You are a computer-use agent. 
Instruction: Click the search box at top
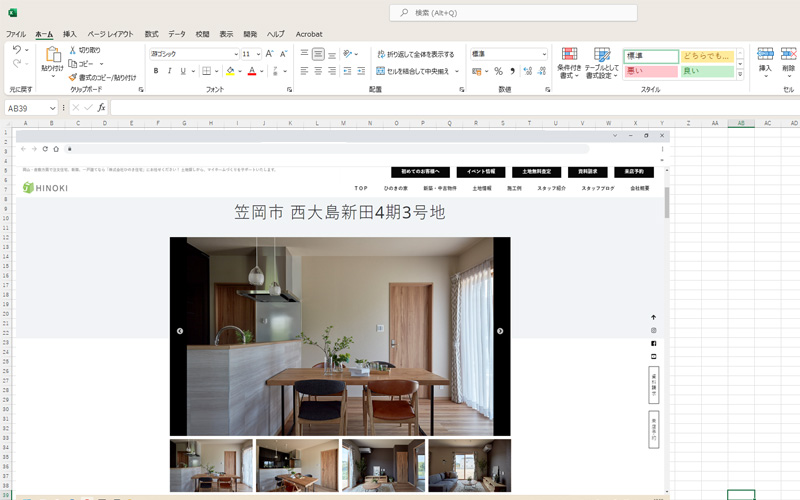coord(513,13)
